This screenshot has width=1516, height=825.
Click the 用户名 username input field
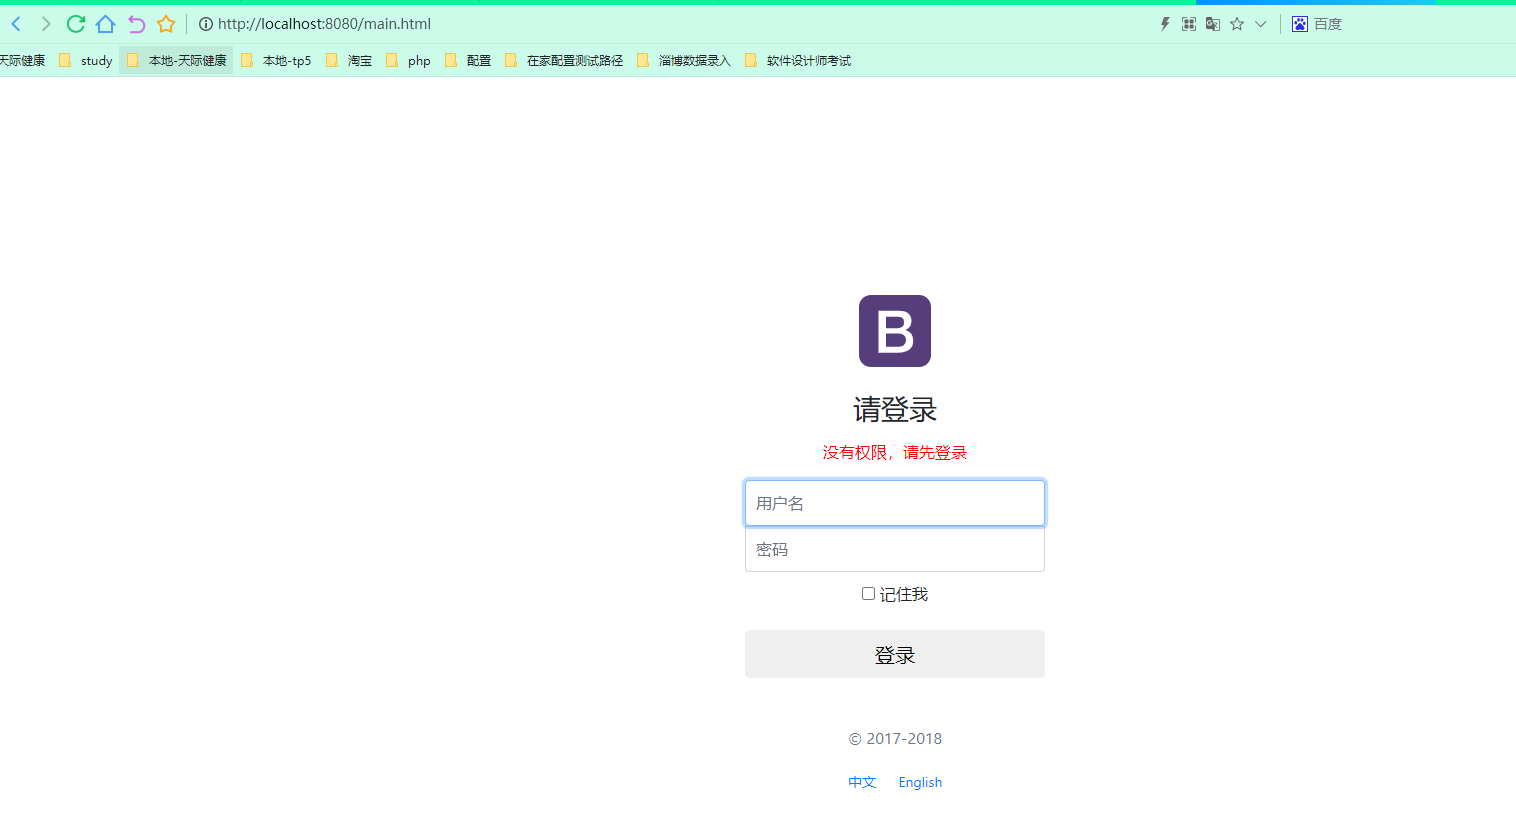click(894, 502)
